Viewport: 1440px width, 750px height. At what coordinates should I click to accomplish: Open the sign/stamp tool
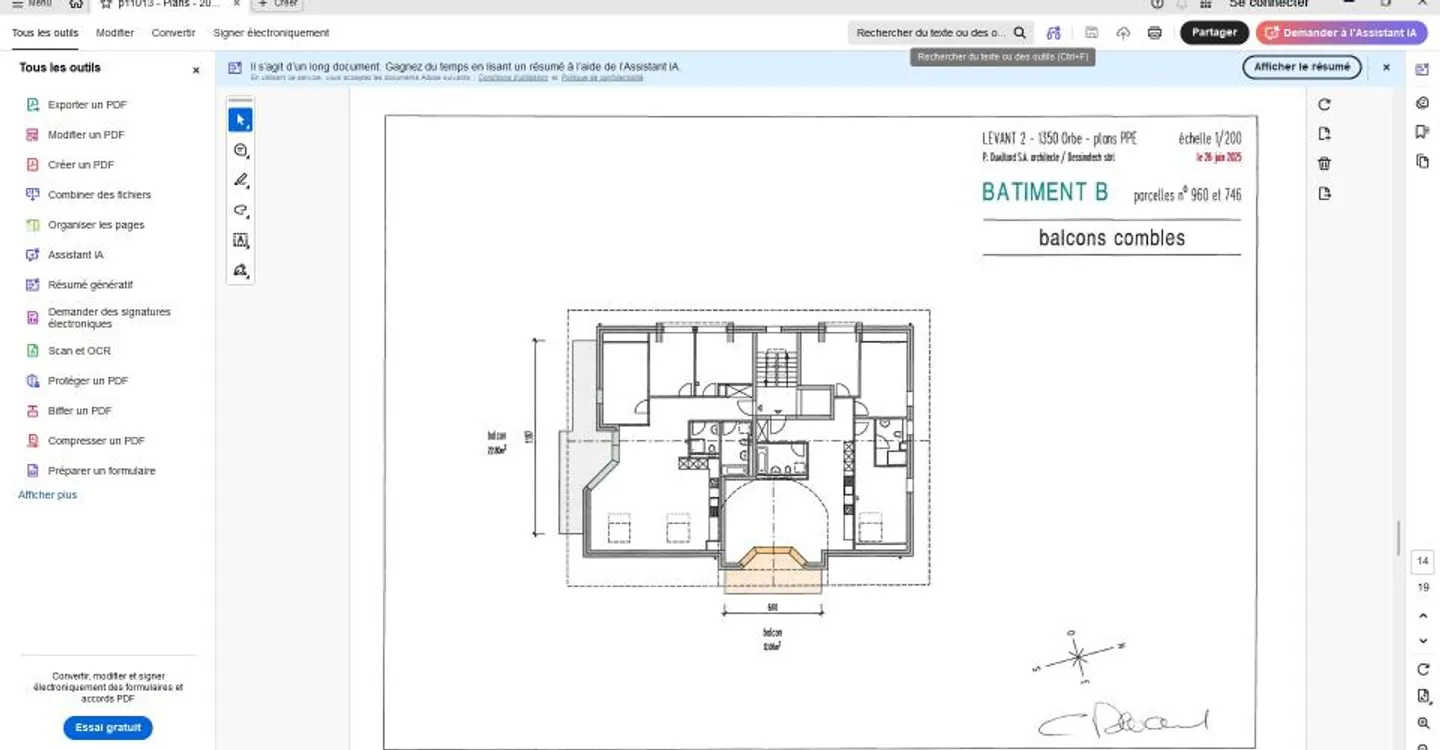pos(240,271)
